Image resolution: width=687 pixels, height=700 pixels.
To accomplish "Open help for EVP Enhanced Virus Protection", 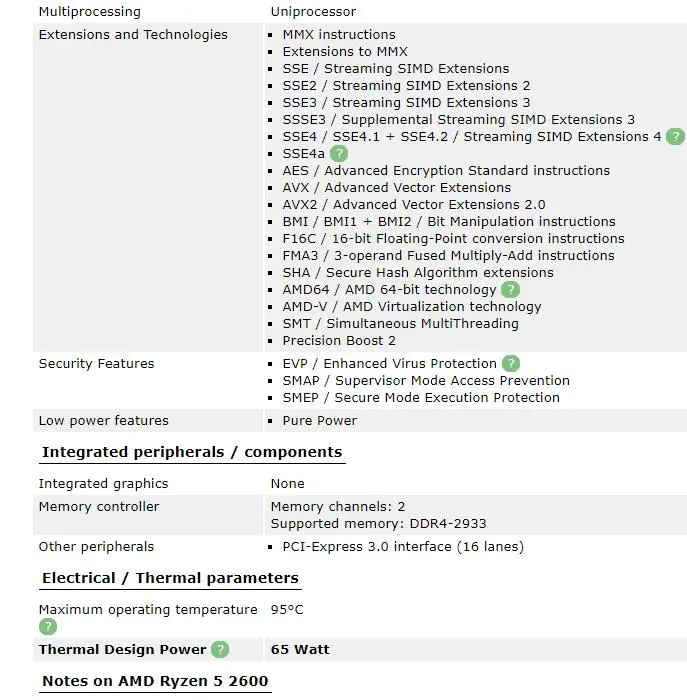I will [x=511, y=364].
